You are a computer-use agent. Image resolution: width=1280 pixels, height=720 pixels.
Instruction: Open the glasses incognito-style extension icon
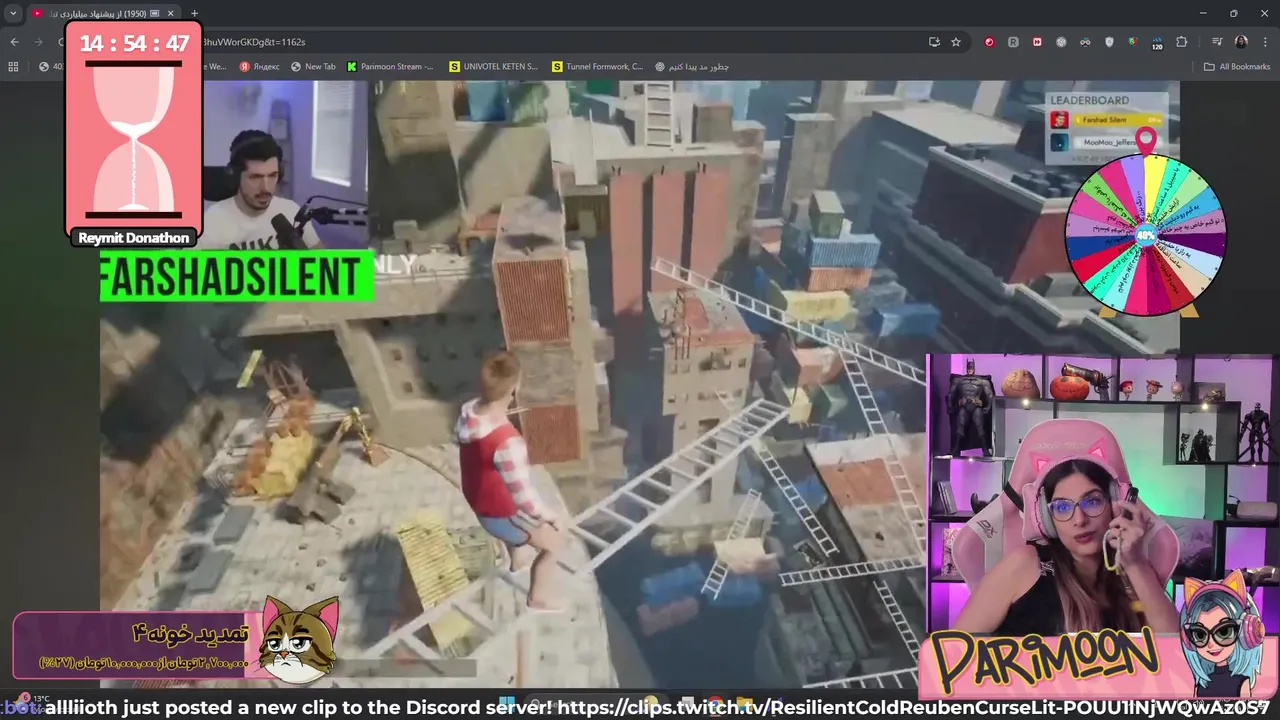point(1085,42)
